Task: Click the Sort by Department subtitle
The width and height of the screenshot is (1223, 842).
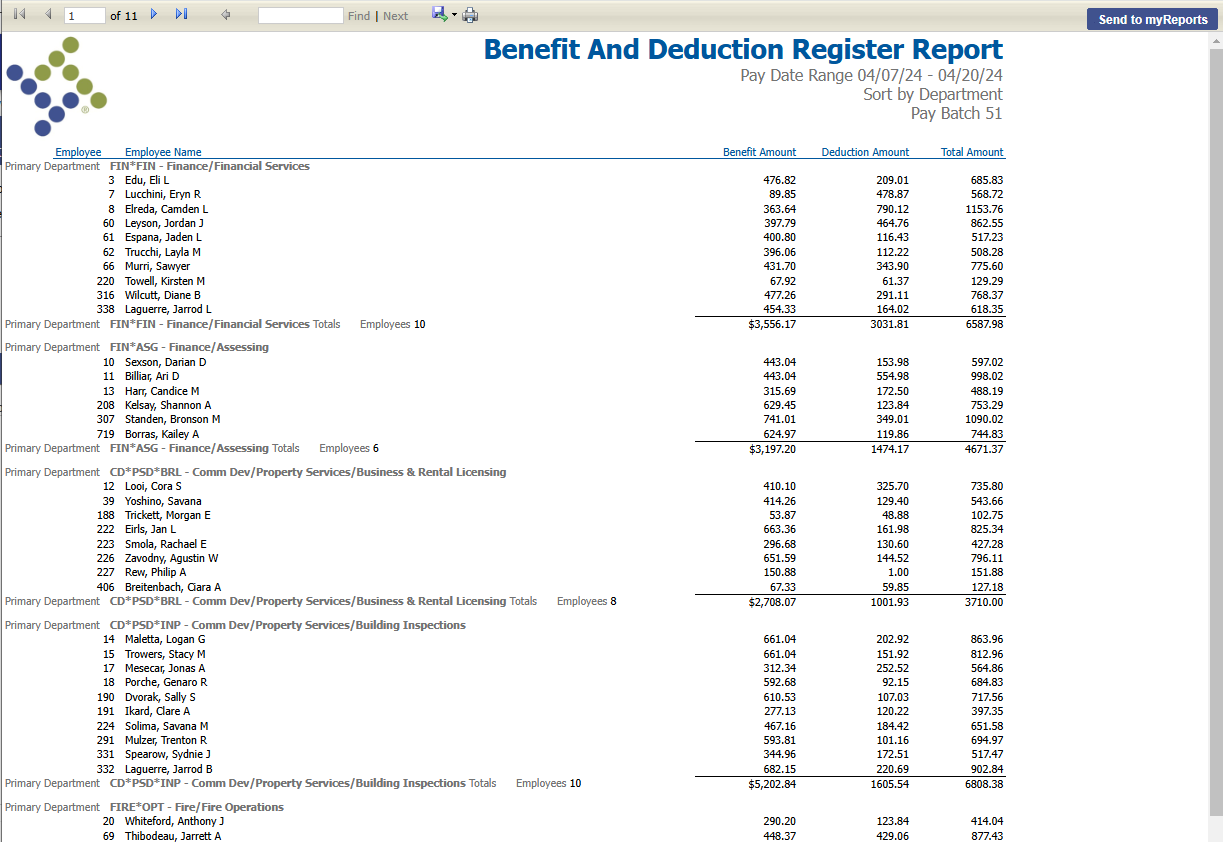Action: (x=933, y=95)
